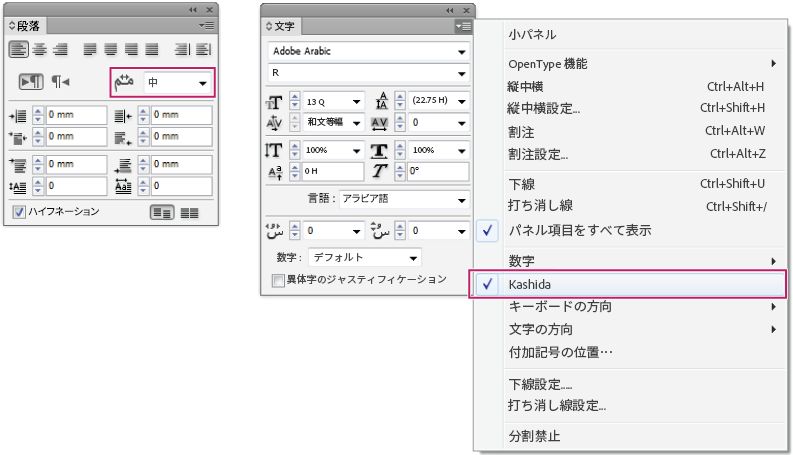This screenshot has width=793, height=455.
Task: Click align away from spine icon
Action: tap(203, 49)
